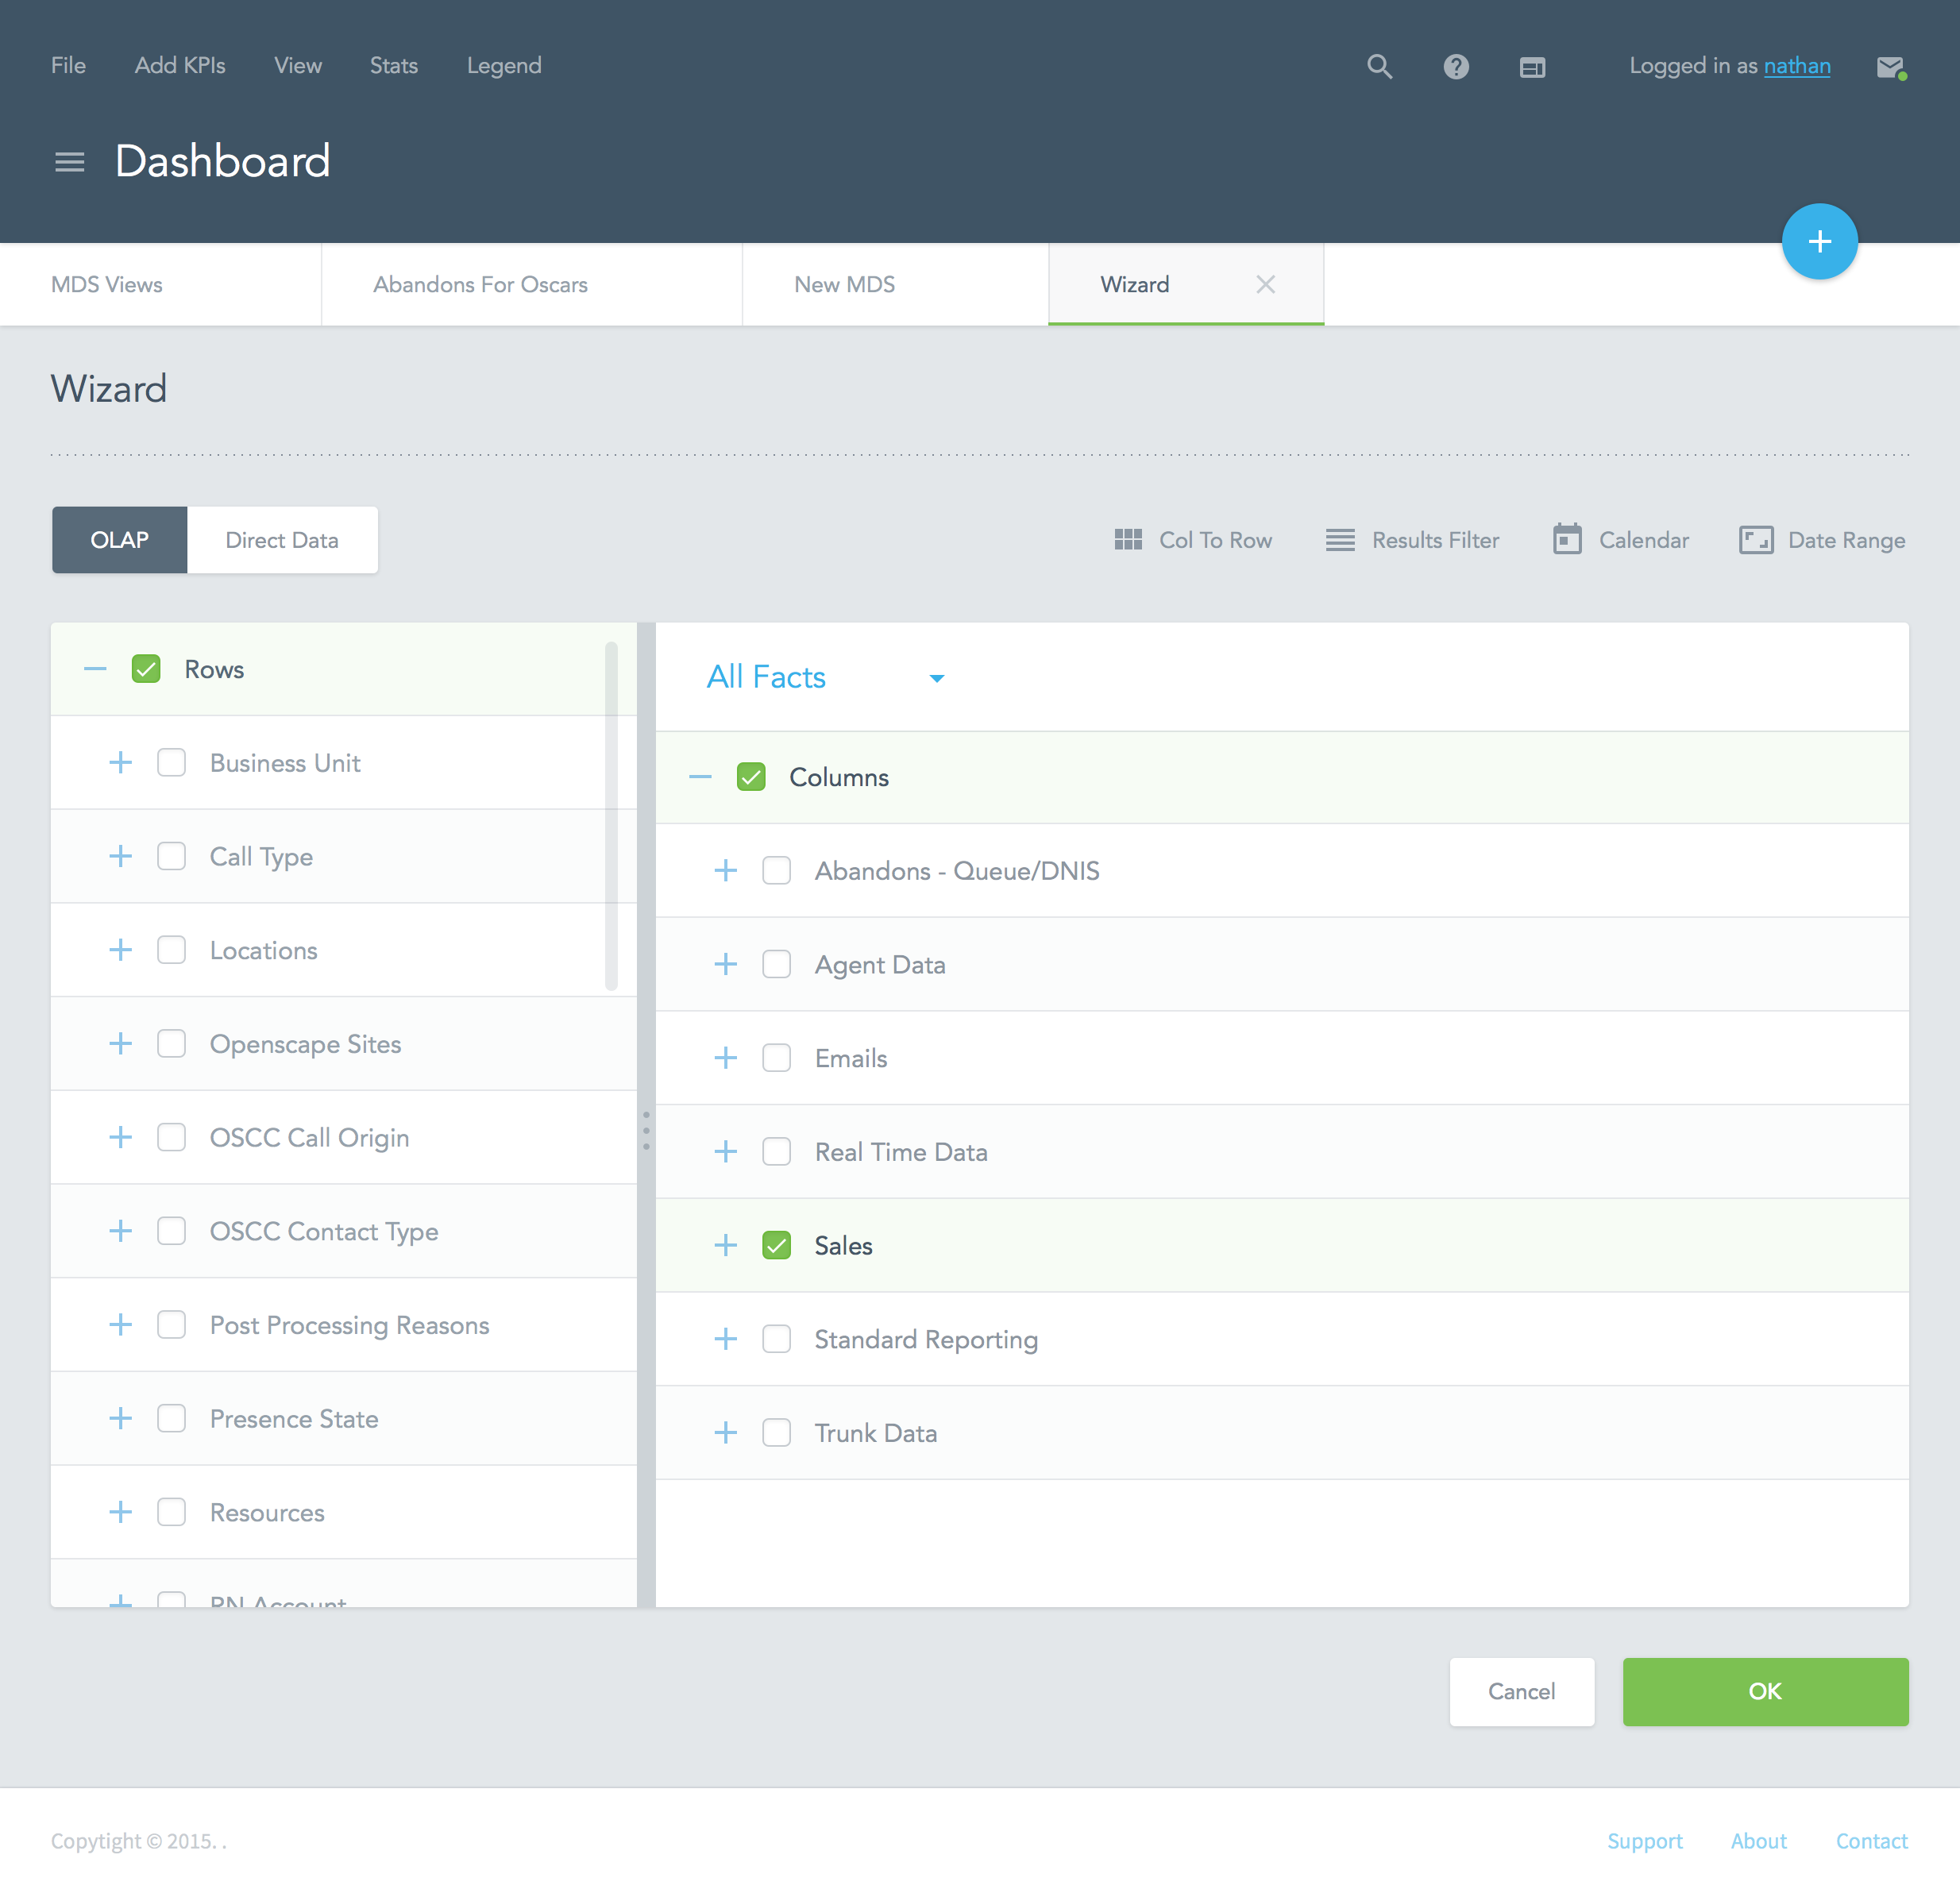The image size is (1960, 1893).
Task: Expand the Call Type row item
Action: point(120,856)
